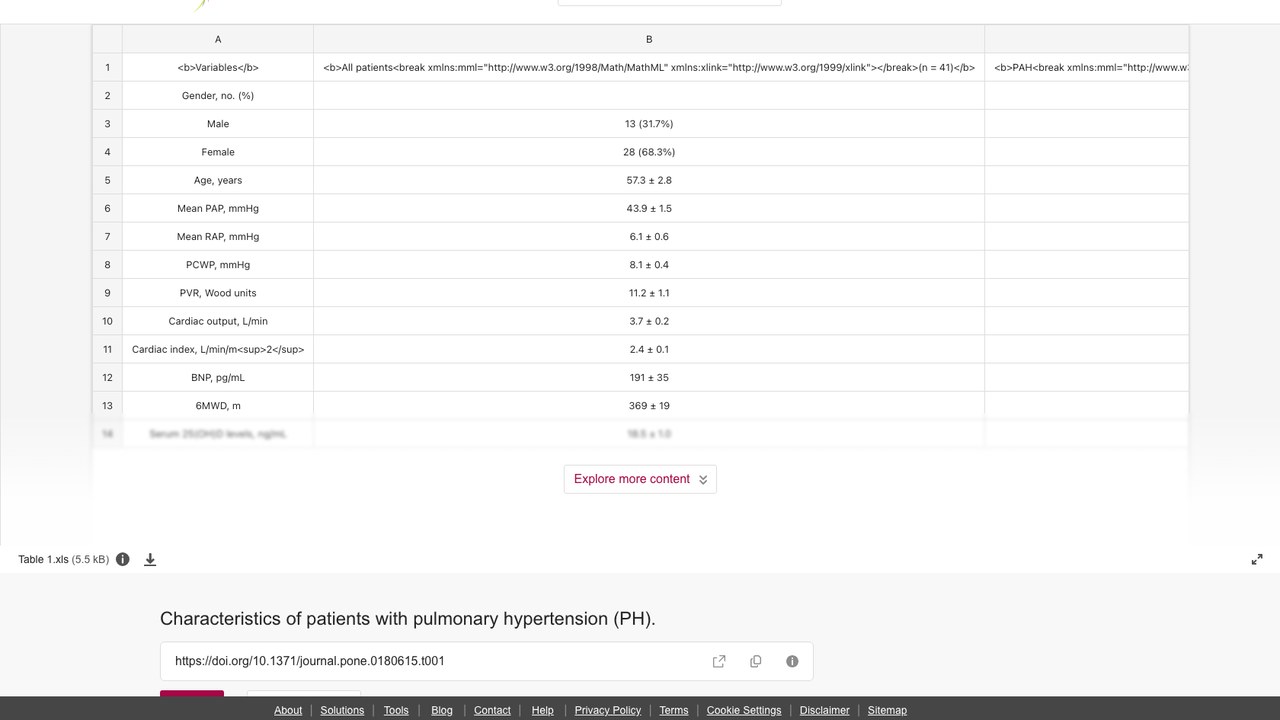
Task: Click the 'Male' cell
Action: click(x=218, y=124)
